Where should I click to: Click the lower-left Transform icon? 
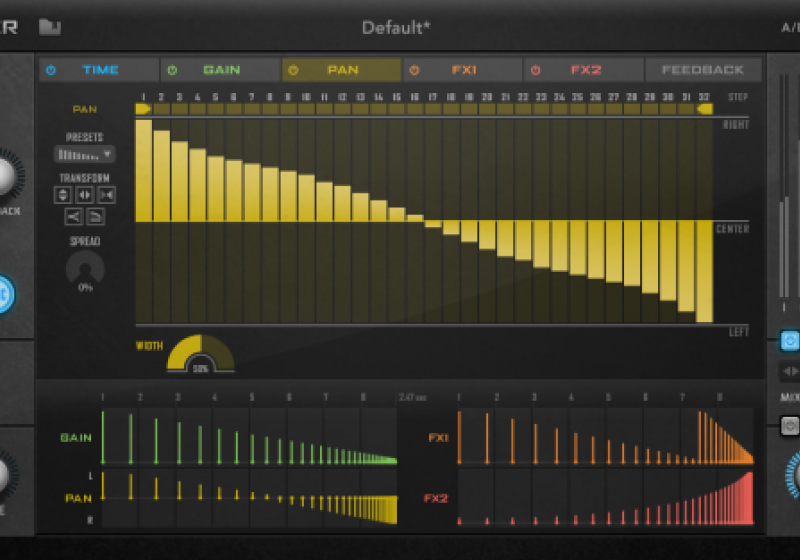[x=74, y=216]
